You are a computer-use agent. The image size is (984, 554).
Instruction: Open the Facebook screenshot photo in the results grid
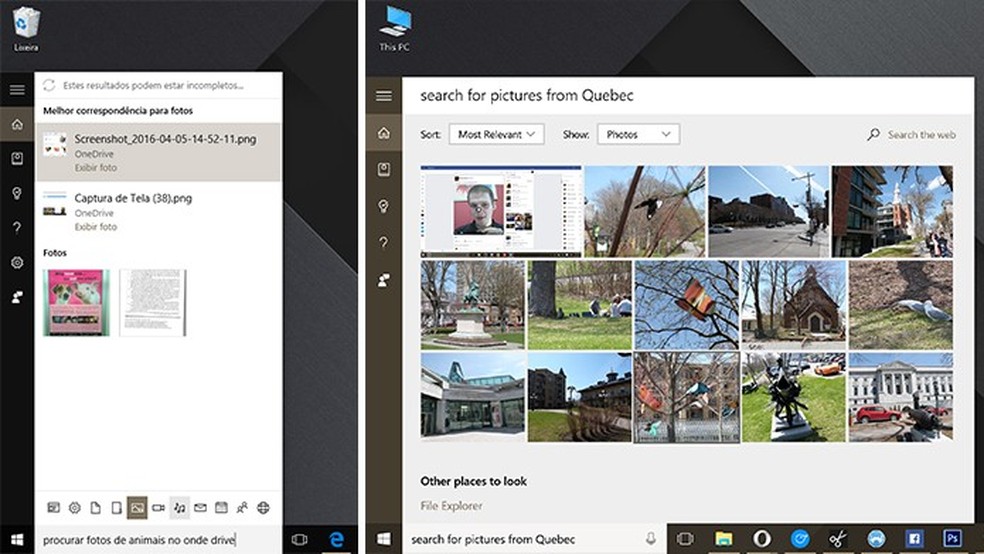pyautogui.click(x=501, y=211)
